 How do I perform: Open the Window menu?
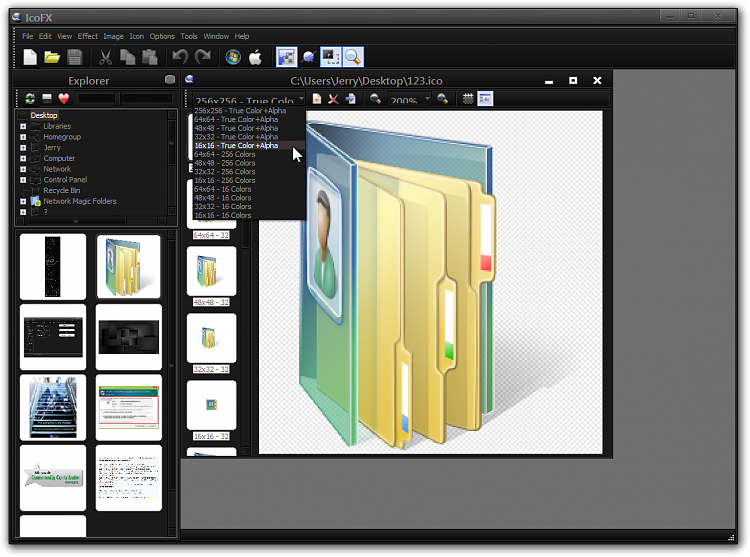tap(216, 36)
